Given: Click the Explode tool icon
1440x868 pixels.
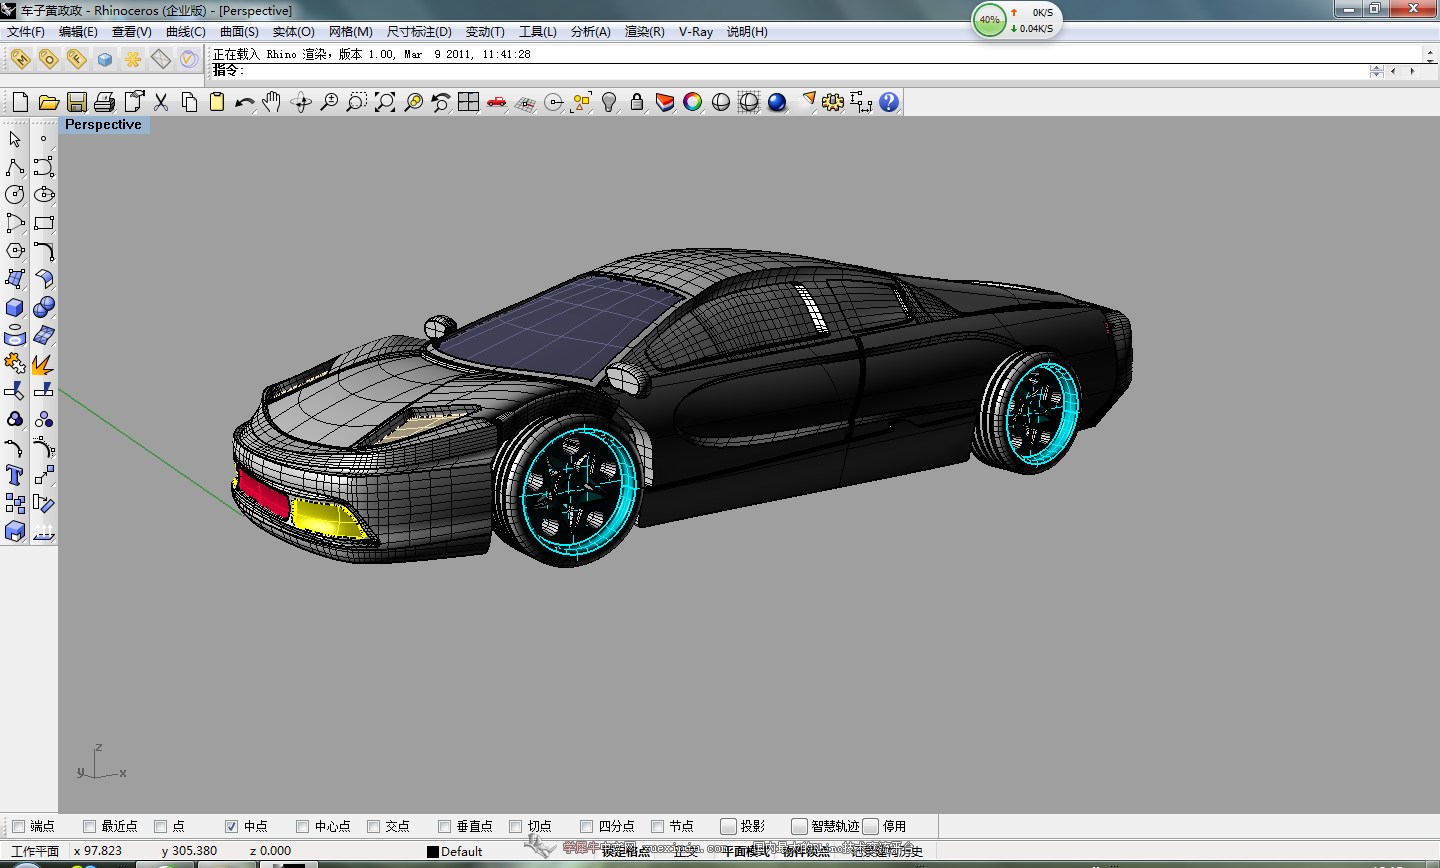Looking at the screenshot, I should 43,363.
